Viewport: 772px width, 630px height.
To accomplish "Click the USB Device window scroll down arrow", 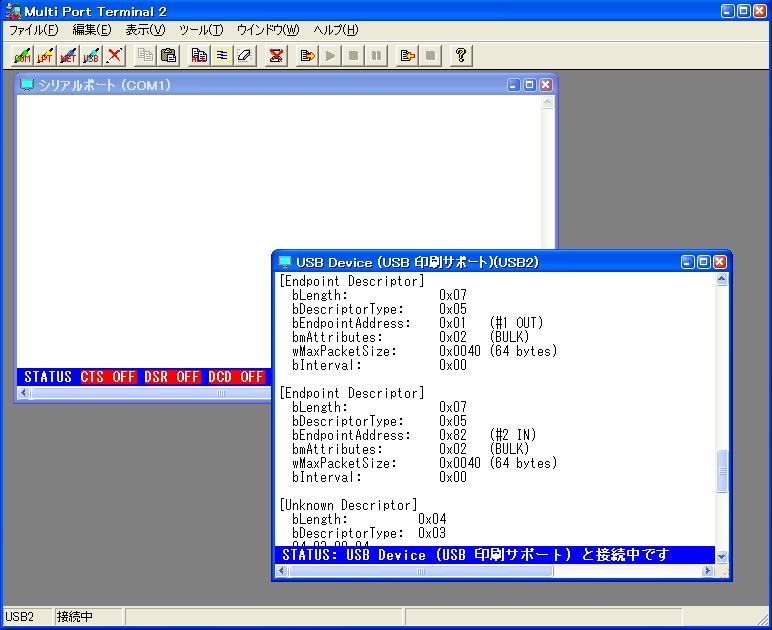I will pyautogui.click(x=722, y=557).
